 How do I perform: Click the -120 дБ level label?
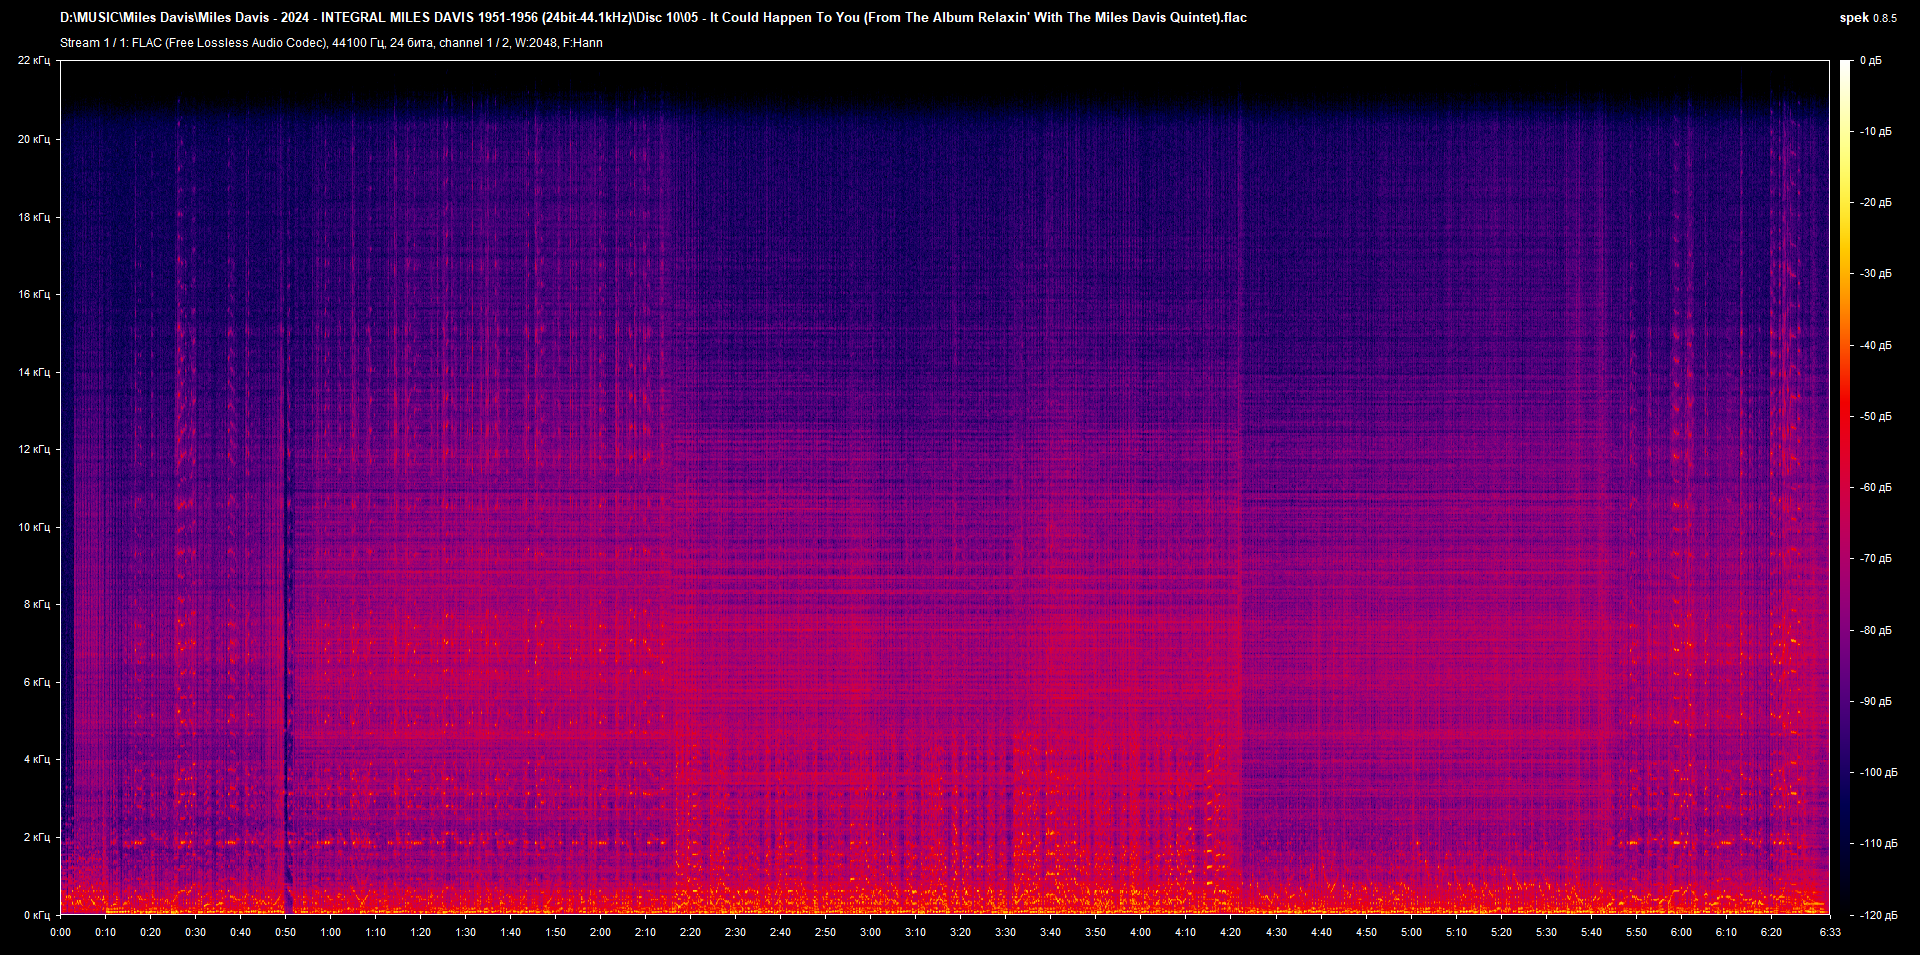(1877, 915)
